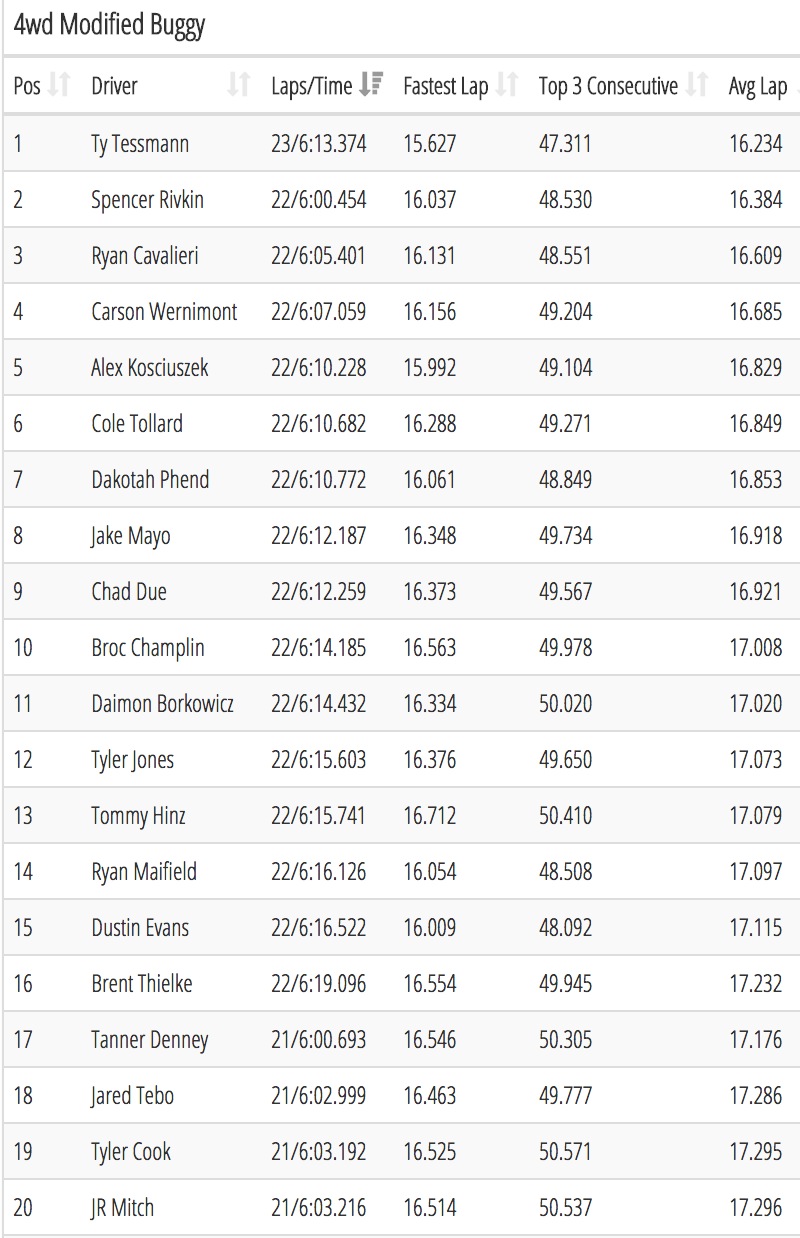Click the sort arrows next to Pos

point(60,86)
